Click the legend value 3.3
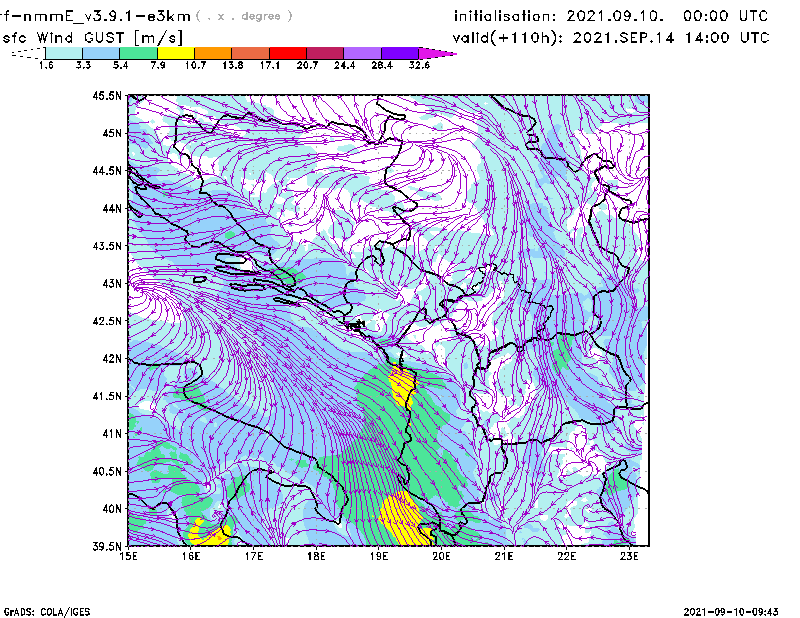The height and width of the screenshot is (618, 800). (83, 65)
